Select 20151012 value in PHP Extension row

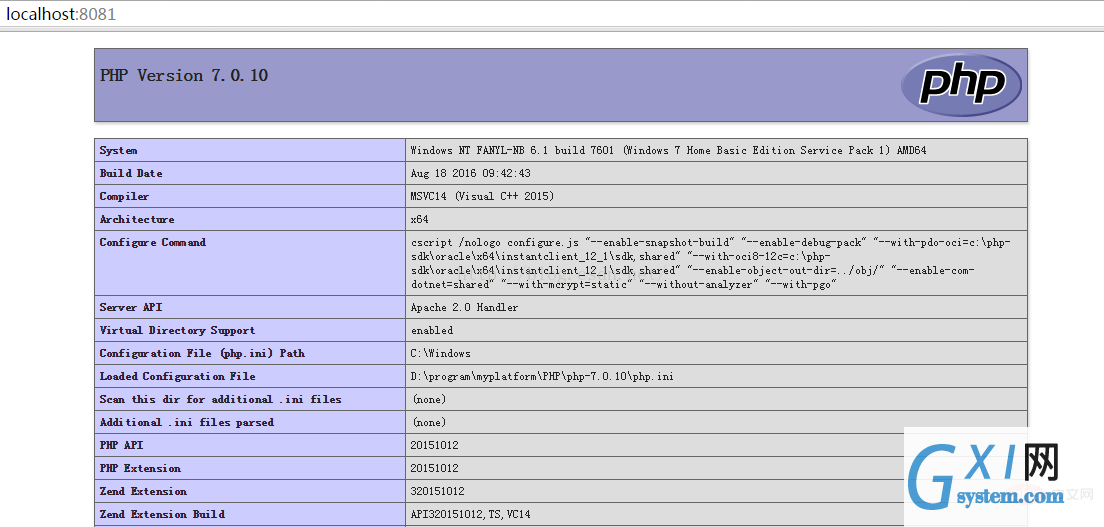pyautogui.click(x=434, y=469)
